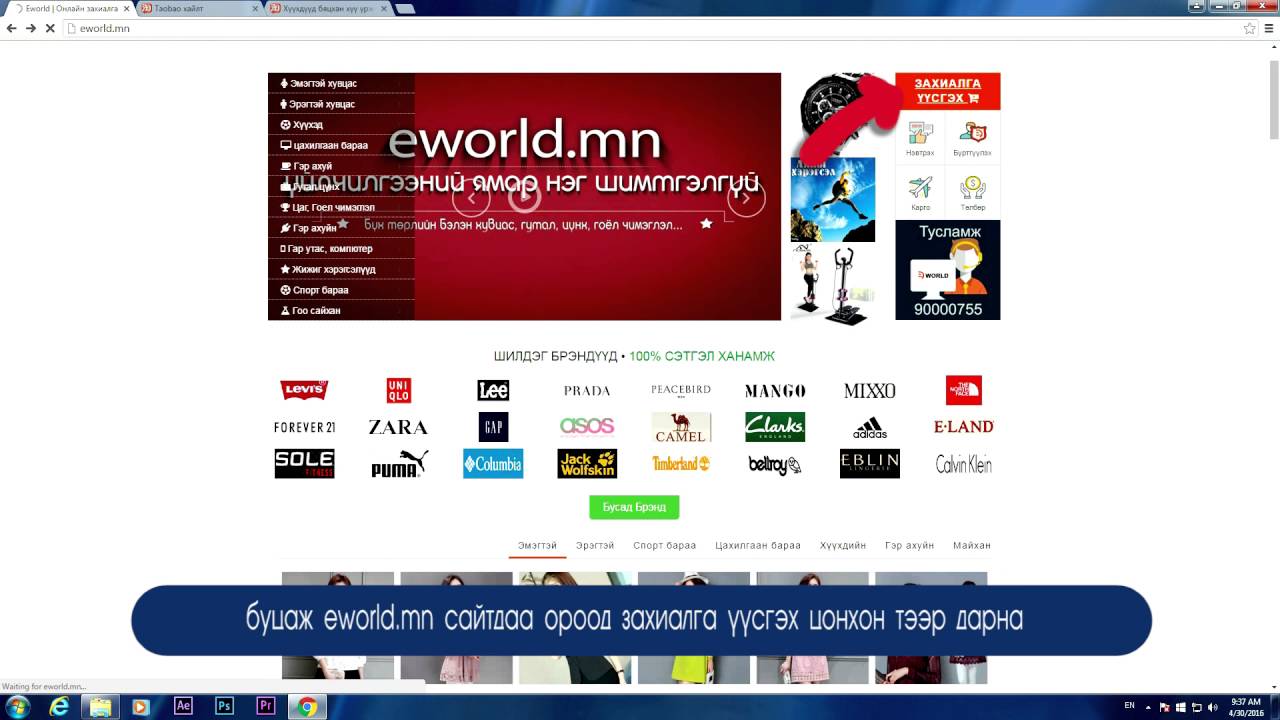1280x720 pixels.
Task: Select the Майхан product tab
Action: (972, 546)
